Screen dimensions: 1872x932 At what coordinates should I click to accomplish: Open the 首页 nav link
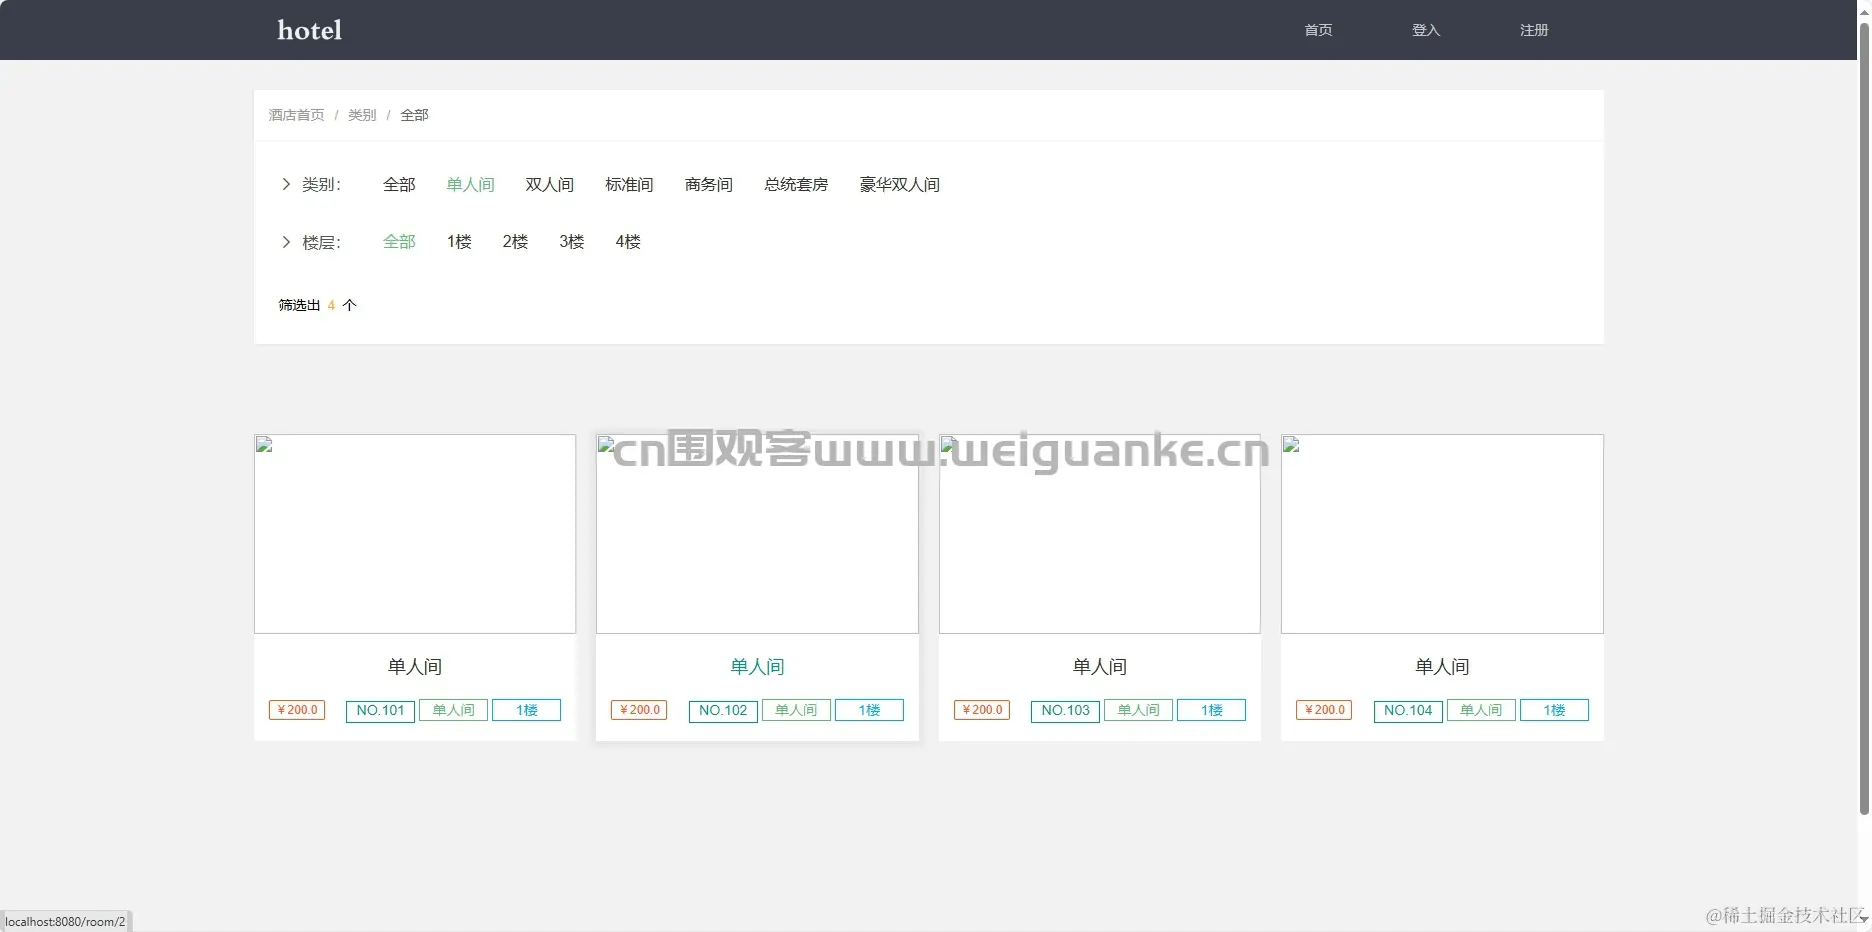tap(1318, 30)
